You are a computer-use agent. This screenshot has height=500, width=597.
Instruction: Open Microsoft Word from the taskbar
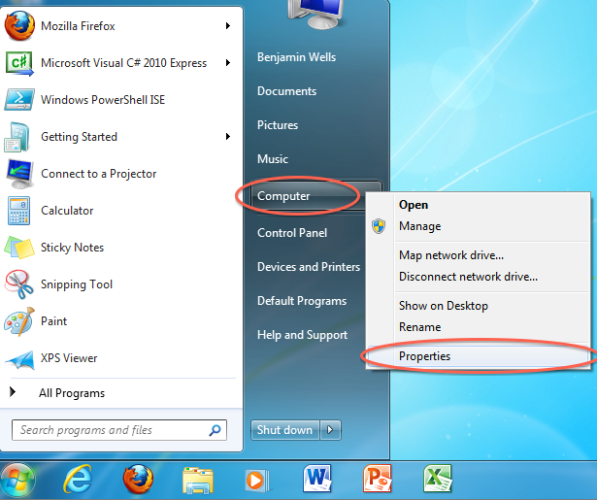click(x=317, y=478)
